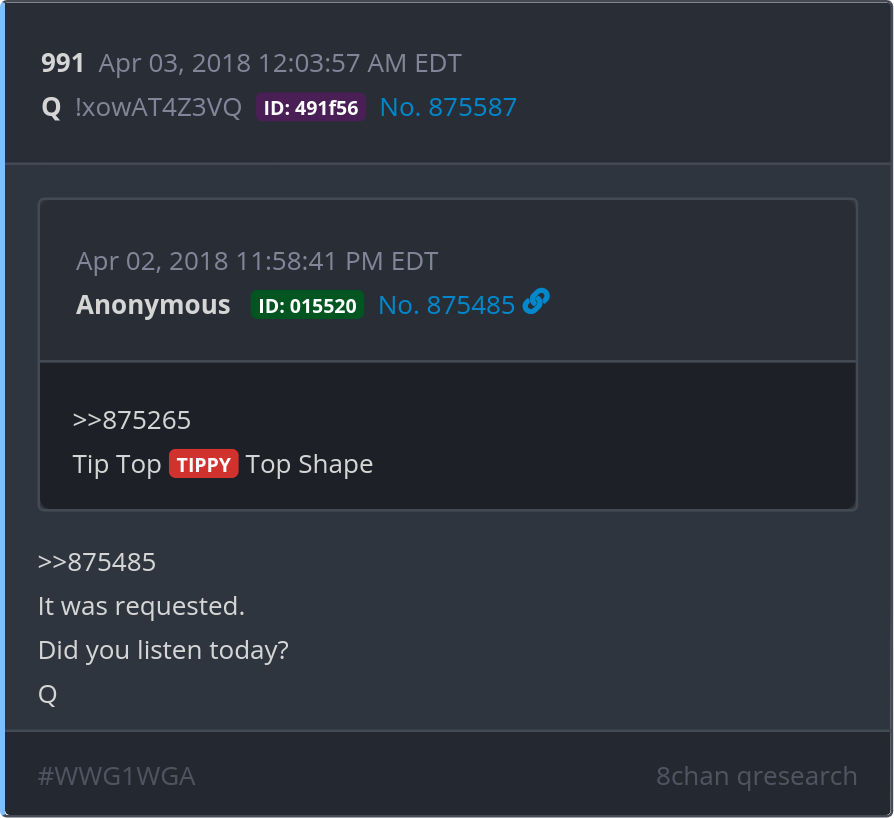Click the Apr 03, 2018 timestamp
894x818 pixels.
[x=280, y=63]
